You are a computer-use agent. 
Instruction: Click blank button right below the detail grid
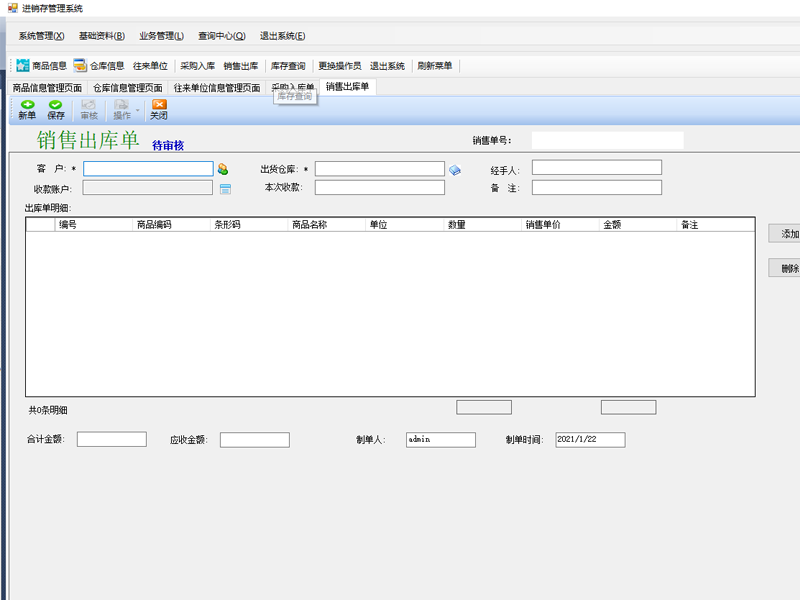(629, 407)
